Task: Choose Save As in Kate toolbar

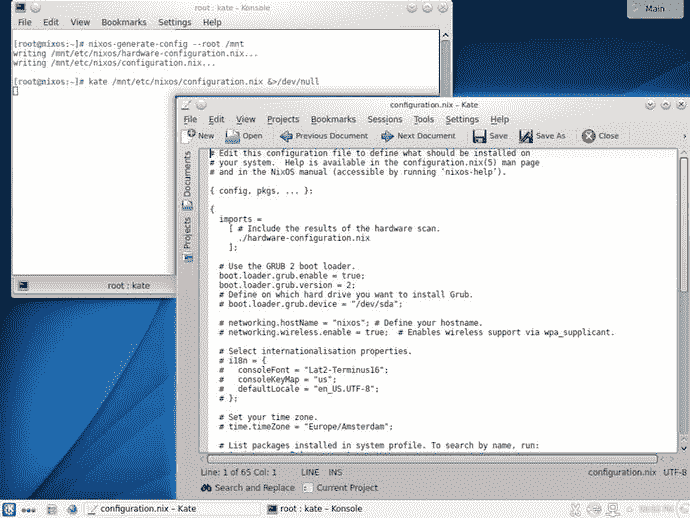Action: (542, 136)
